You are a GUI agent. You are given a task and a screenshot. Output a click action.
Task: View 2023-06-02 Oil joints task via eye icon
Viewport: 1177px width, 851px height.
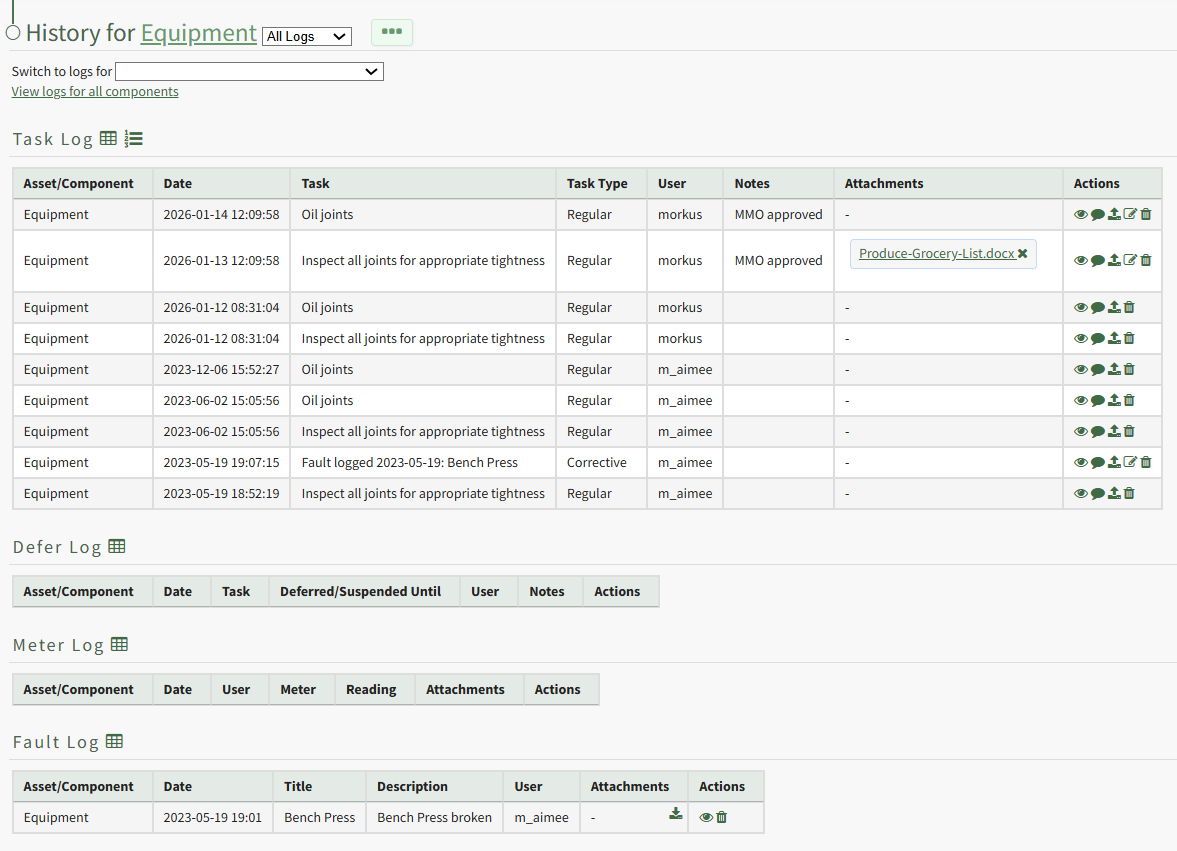click(x=1081, y=401)
